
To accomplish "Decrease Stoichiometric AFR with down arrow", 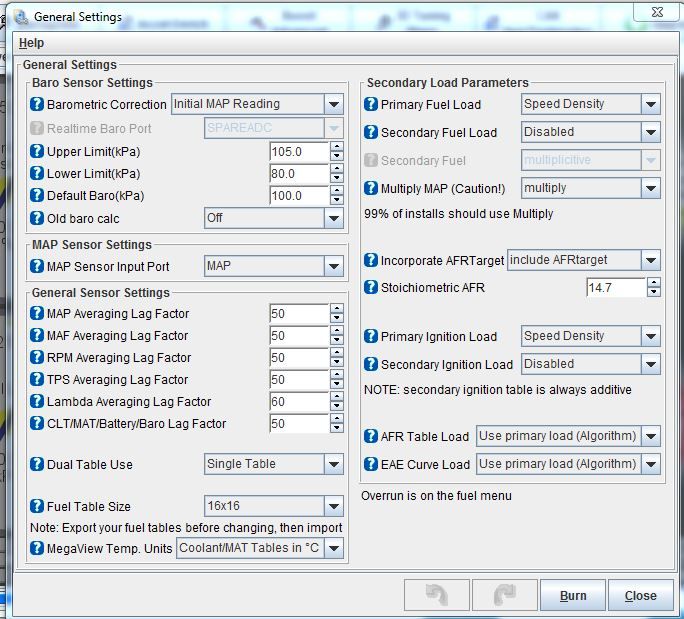I will point(654,293).
